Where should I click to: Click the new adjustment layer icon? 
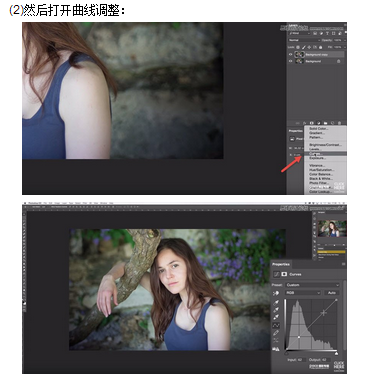[x=319, y=123]
